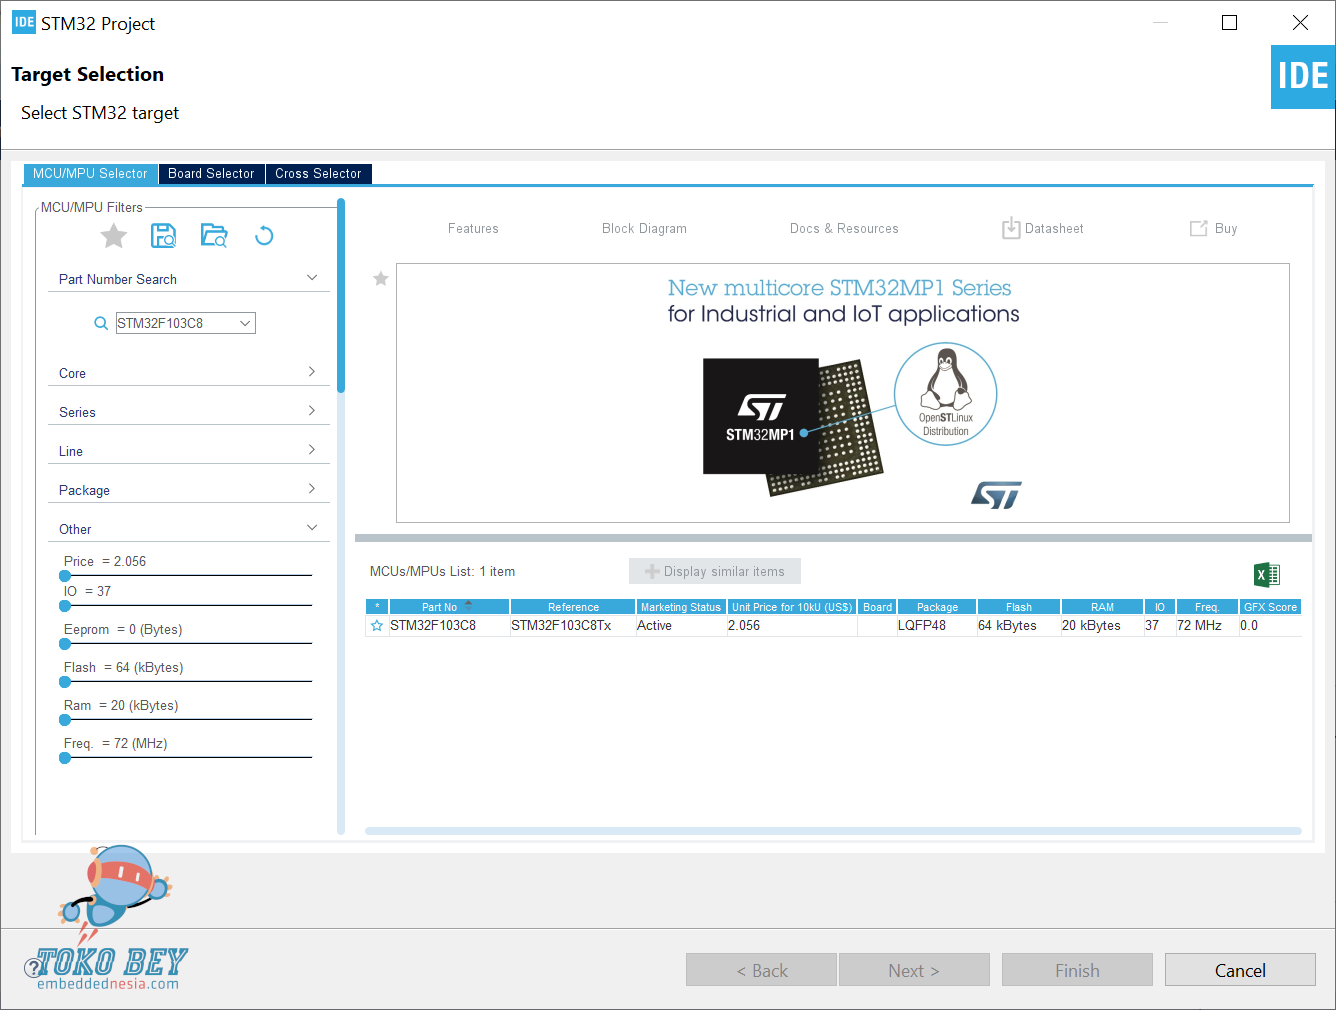Viewport: 1336px width, 1010px height.
Task: Switch to the Cross Selector tab
Action: click(x=318, y=174)
